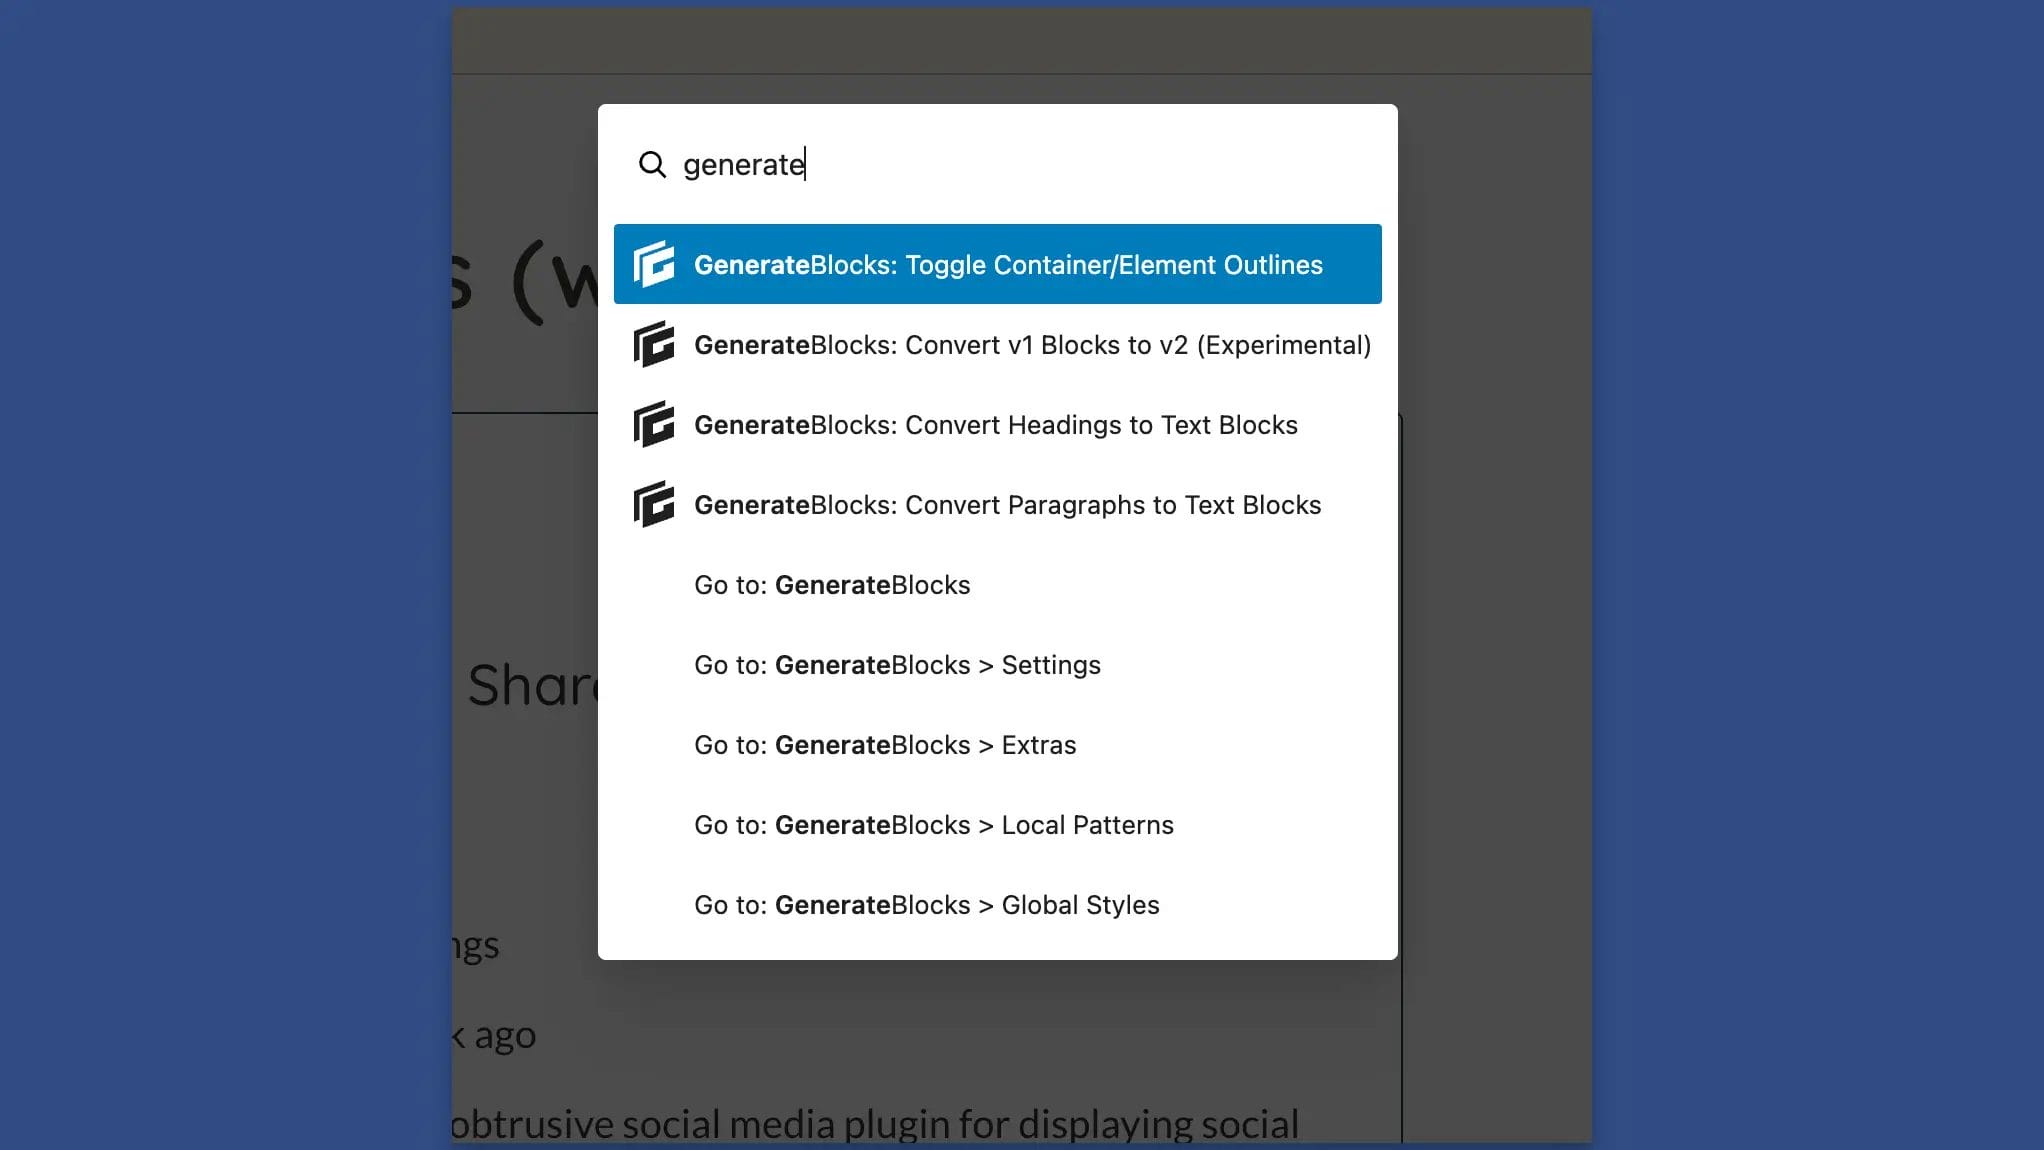
Task: Navigate to GenerateBlocks > Global Styles
Action: point(926,905)
